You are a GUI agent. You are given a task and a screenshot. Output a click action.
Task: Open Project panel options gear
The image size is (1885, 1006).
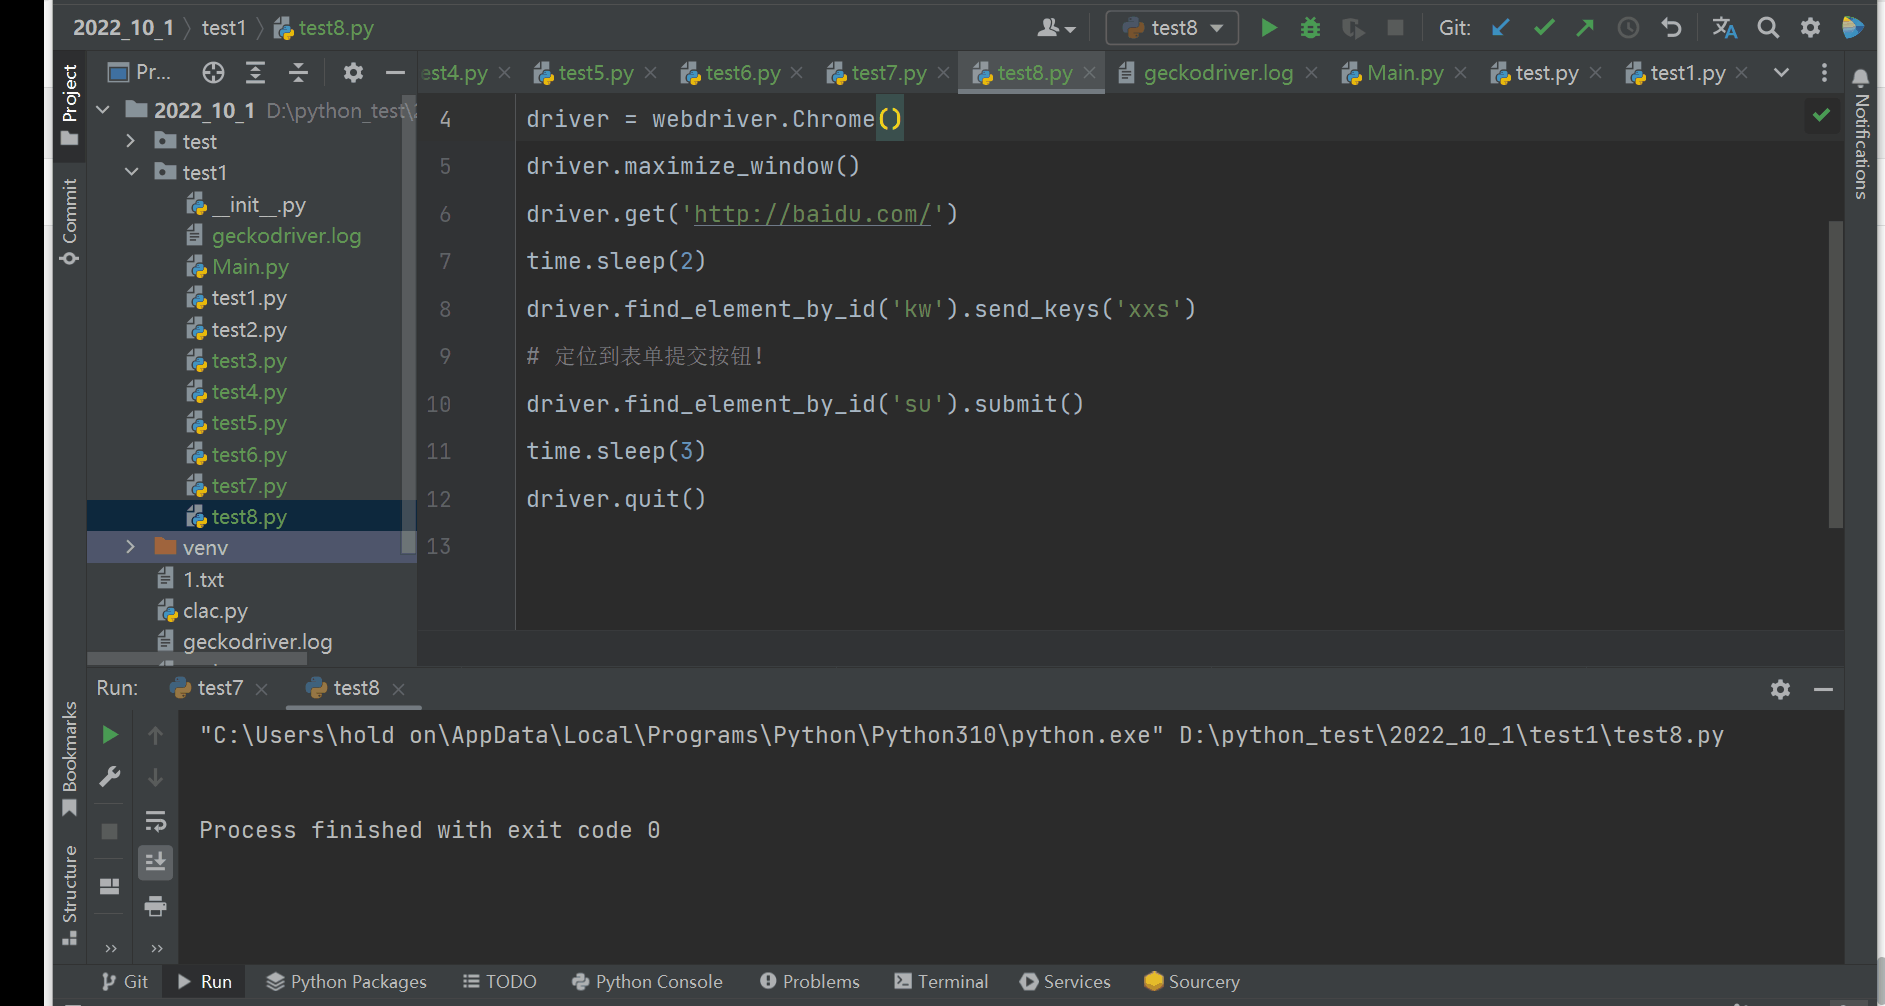click(x=353, y=72)
